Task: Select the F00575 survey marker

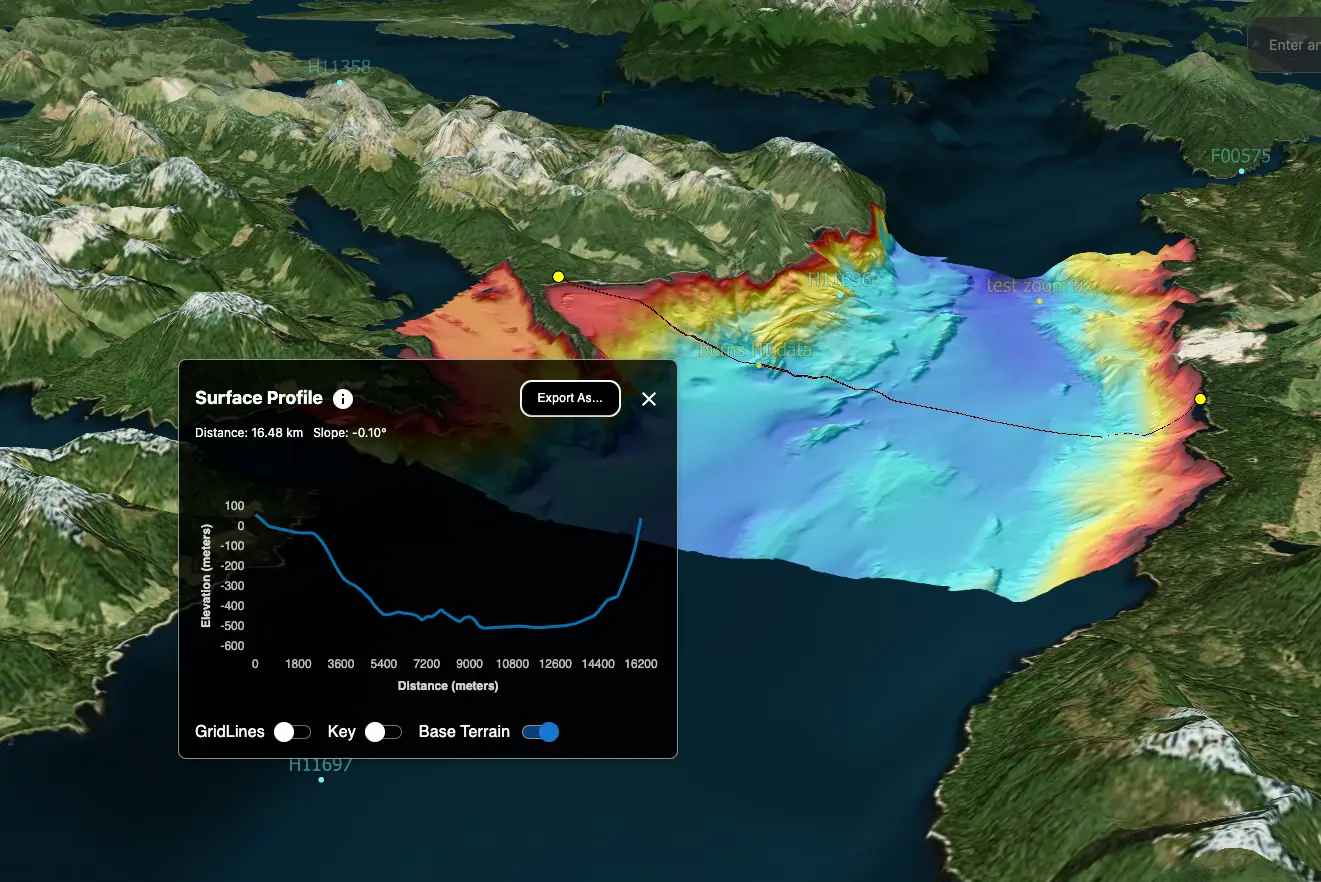Action: pyautogui.click(x=1241, y=171)
